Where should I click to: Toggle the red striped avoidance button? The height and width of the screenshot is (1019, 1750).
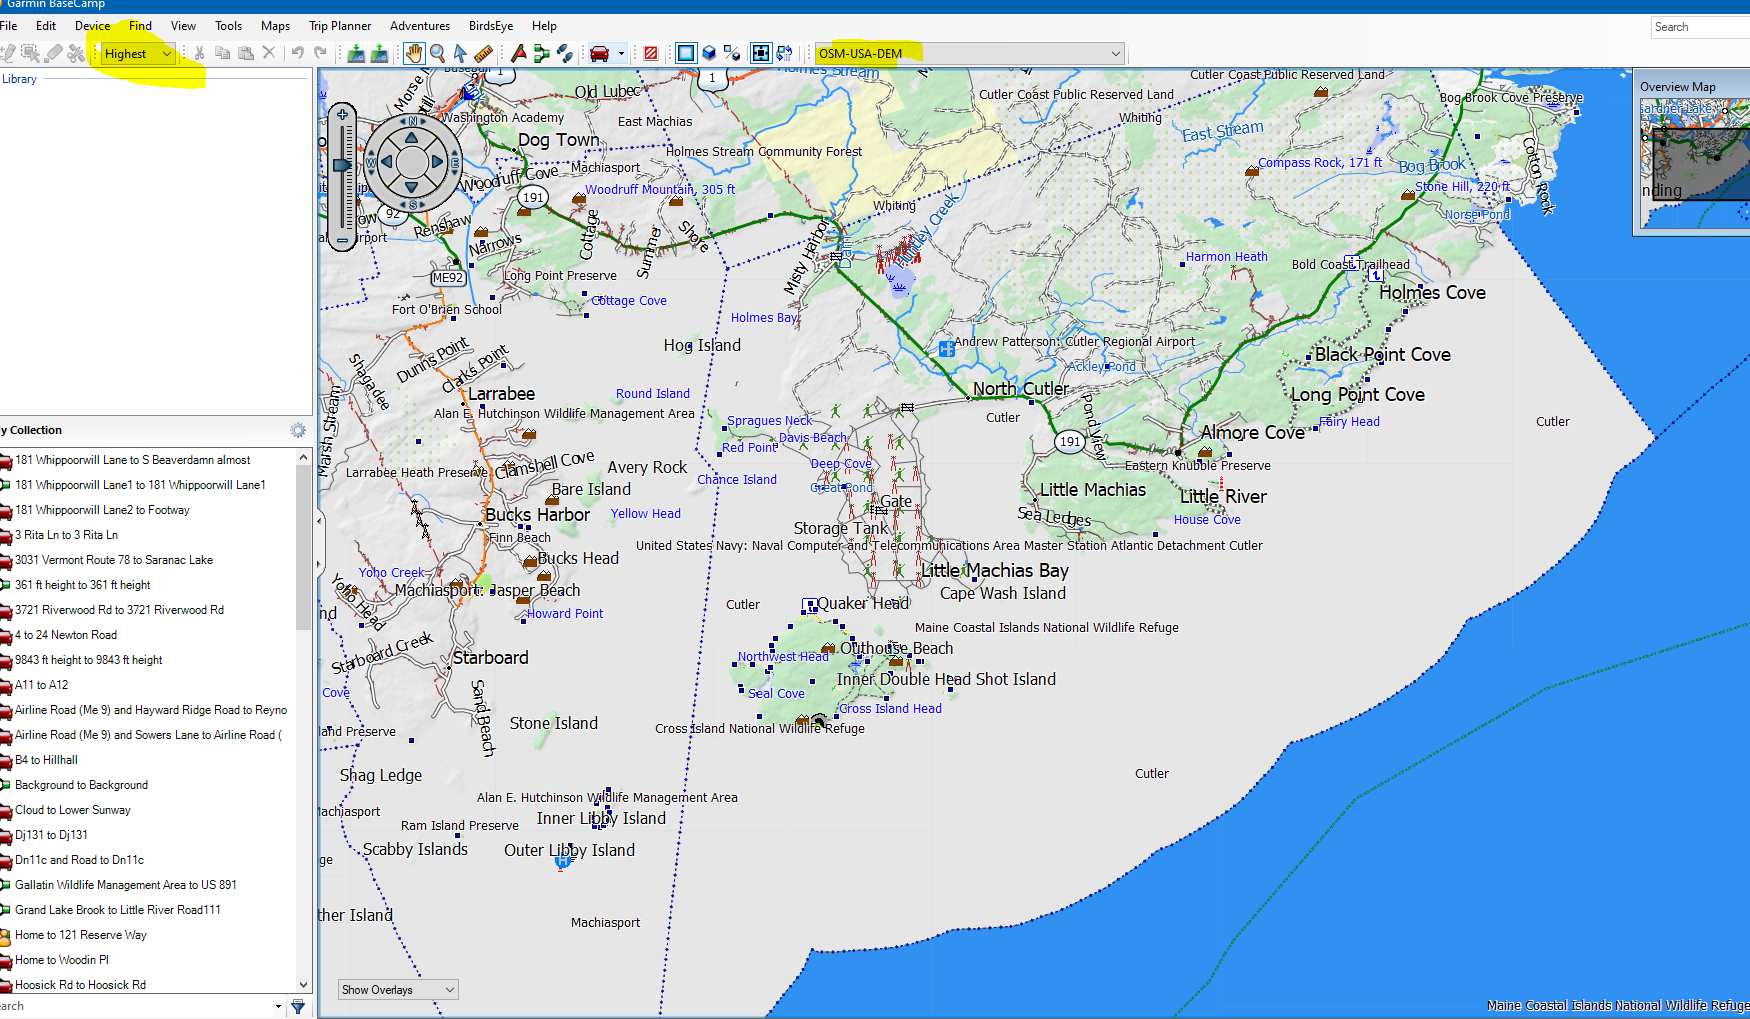pos(651,54)
